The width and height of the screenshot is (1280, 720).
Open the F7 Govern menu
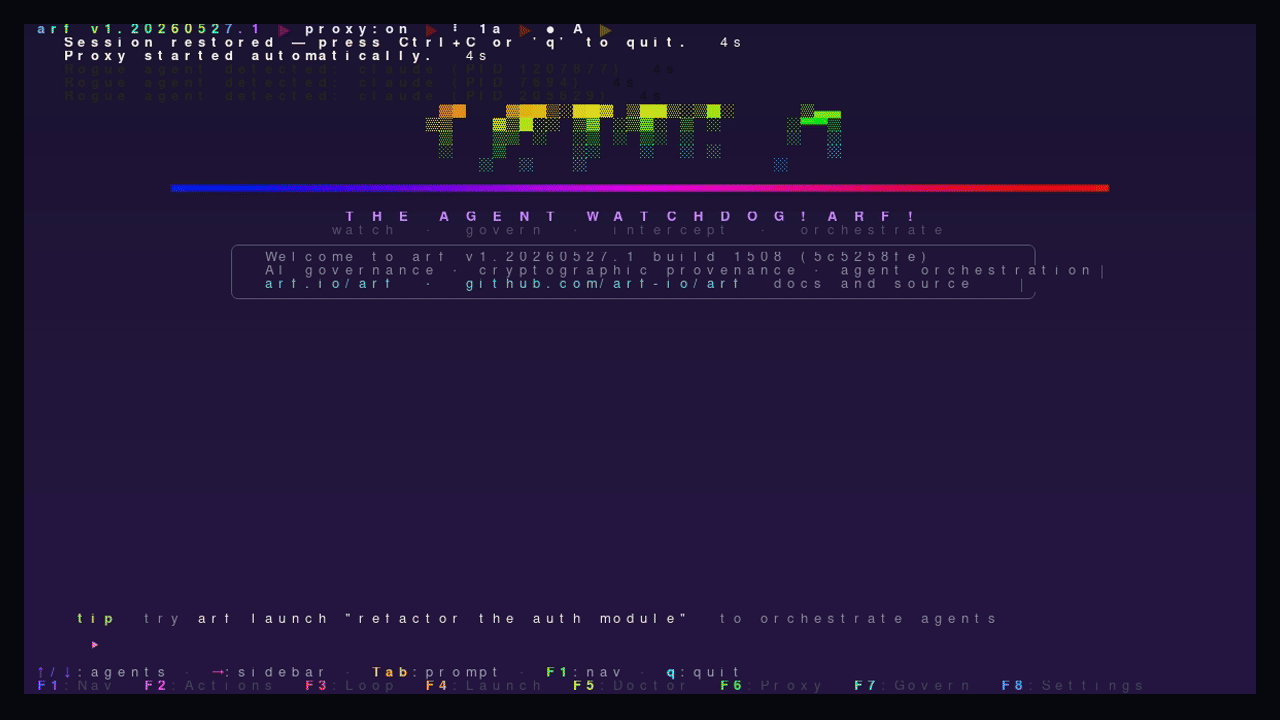tap(913, 686)
